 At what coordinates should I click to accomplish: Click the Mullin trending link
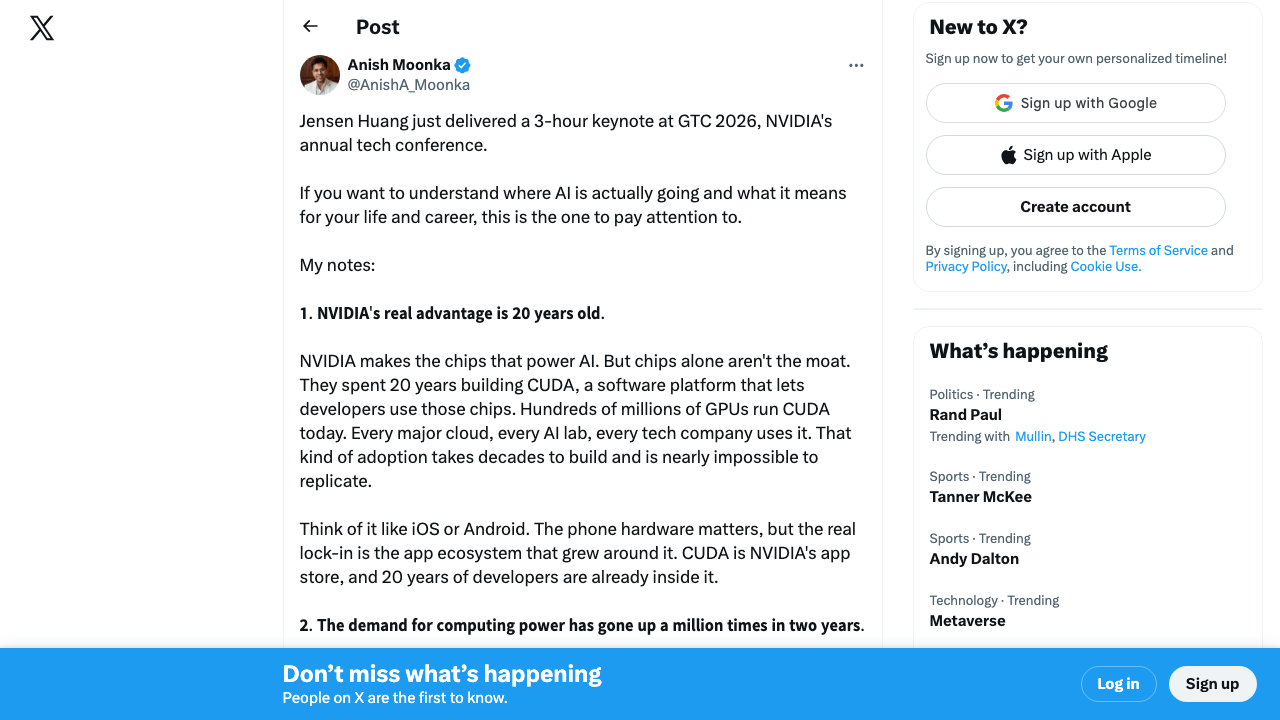(x=1033, y=436)
